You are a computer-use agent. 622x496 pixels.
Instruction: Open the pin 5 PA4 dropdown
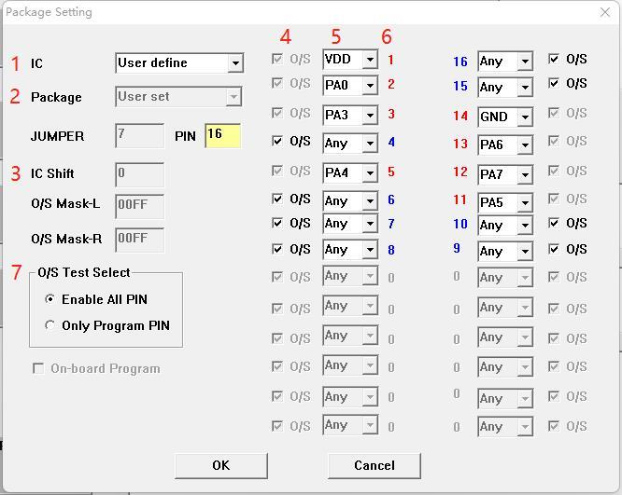(x=350, y=173)
